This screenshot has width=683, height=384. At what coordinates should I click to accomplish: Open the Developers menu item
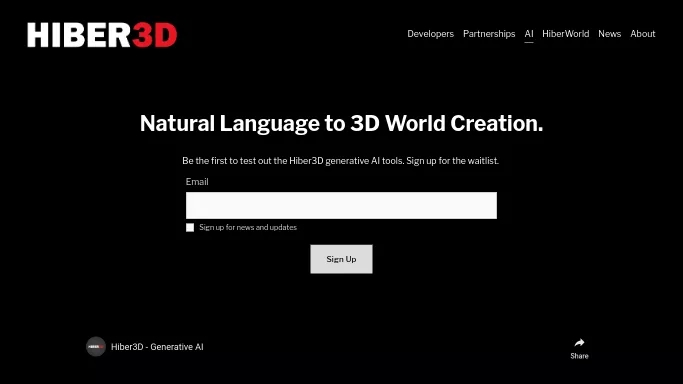click(x=430, y=34)
